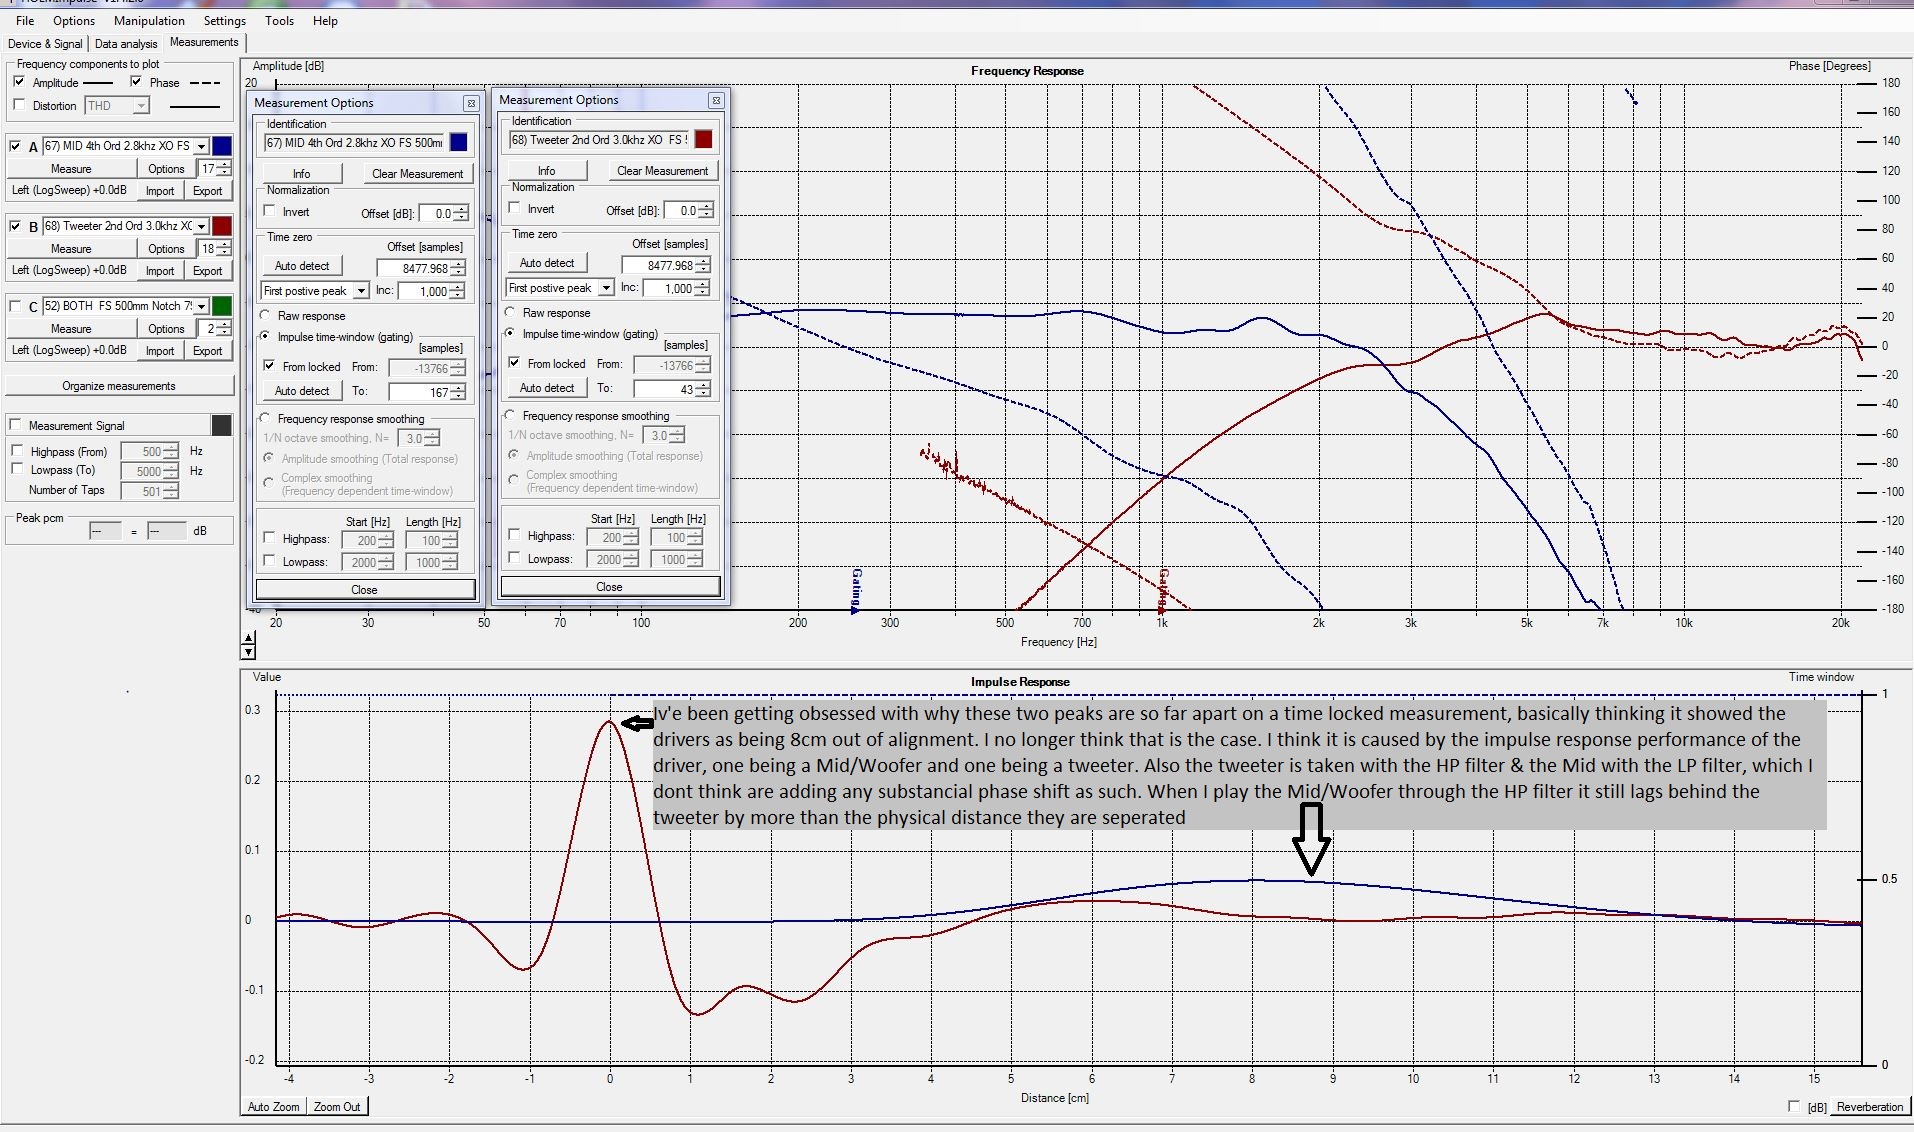This screenshot has width=1914, height=1132.
Task: Enable Highpass (From) checkbox in left panel
Action: 17,451
